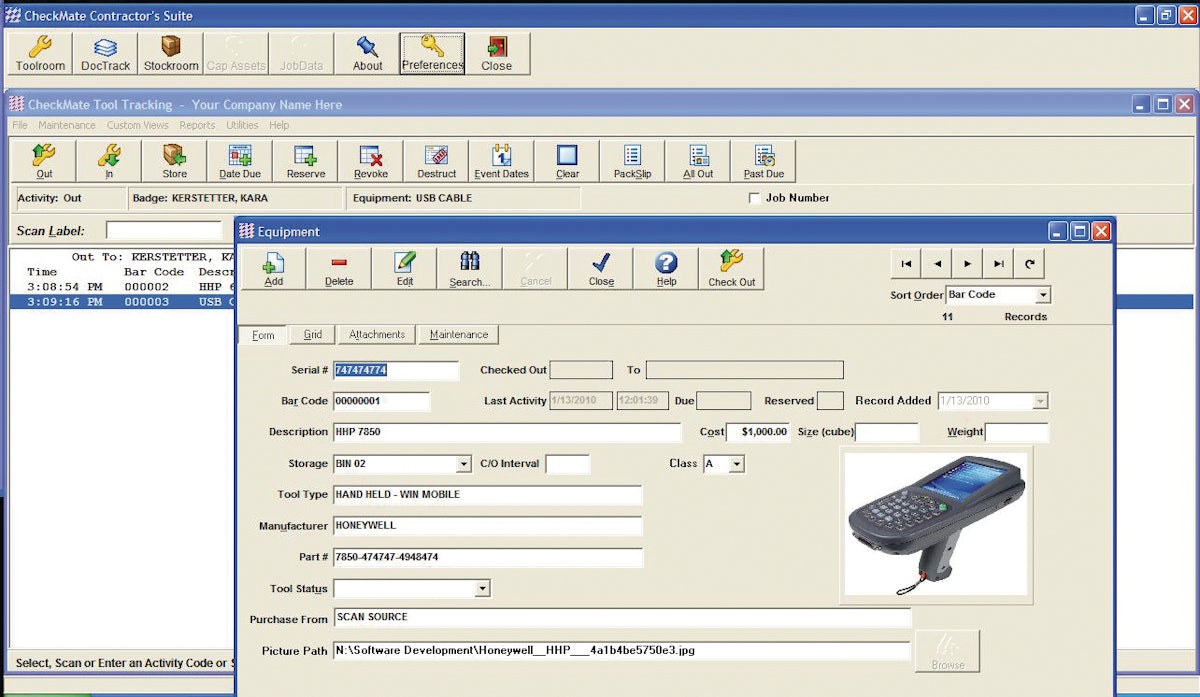Expand the Storage BIN 02 dropdown
This screenshot has width=1200, height=697.
click(462, 463)
